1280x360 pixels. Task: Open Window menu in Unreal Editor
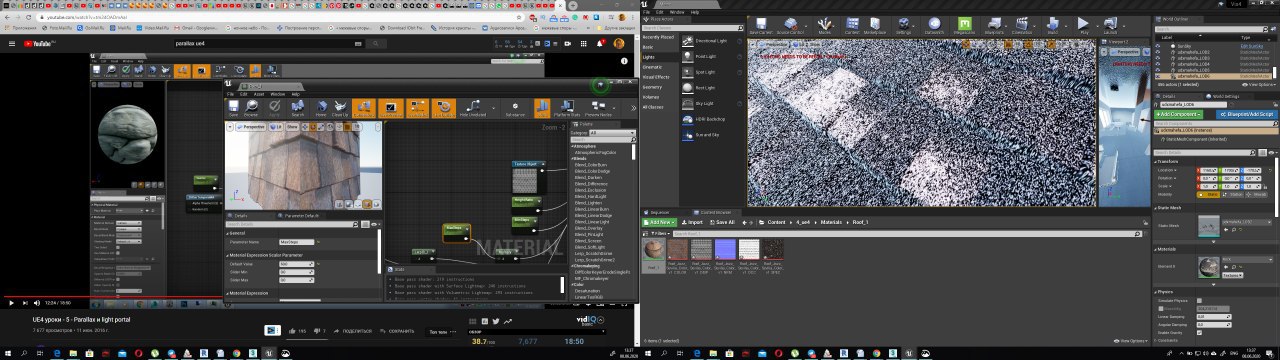(677, 12)
